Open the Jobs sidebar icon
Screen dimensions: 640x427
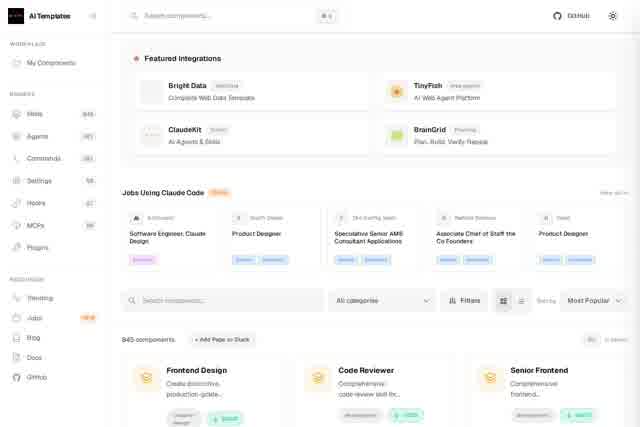[x=16, y=318]
